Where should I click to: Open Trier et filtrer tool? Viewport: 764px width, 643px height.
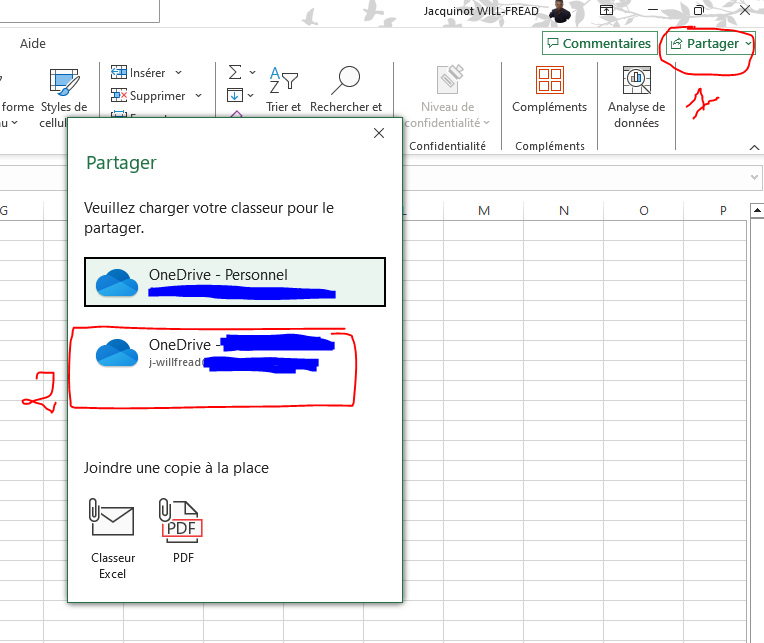click(284, 89)
